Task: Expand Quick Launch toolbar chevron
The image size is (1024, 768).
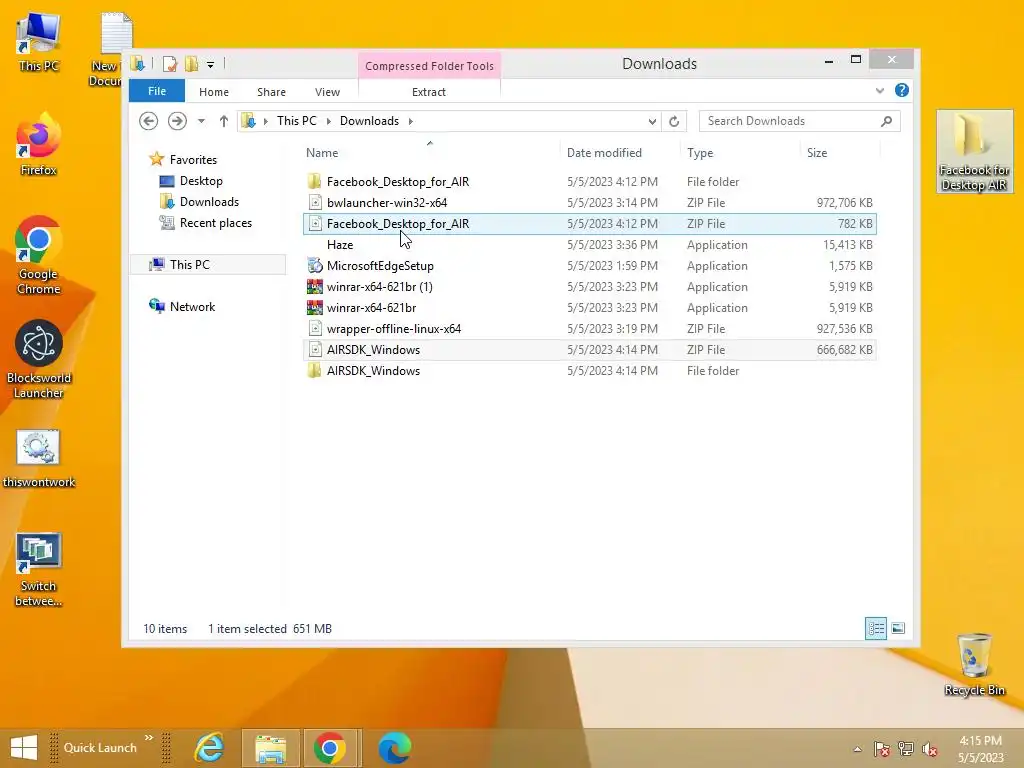Action: coord(149,738)
